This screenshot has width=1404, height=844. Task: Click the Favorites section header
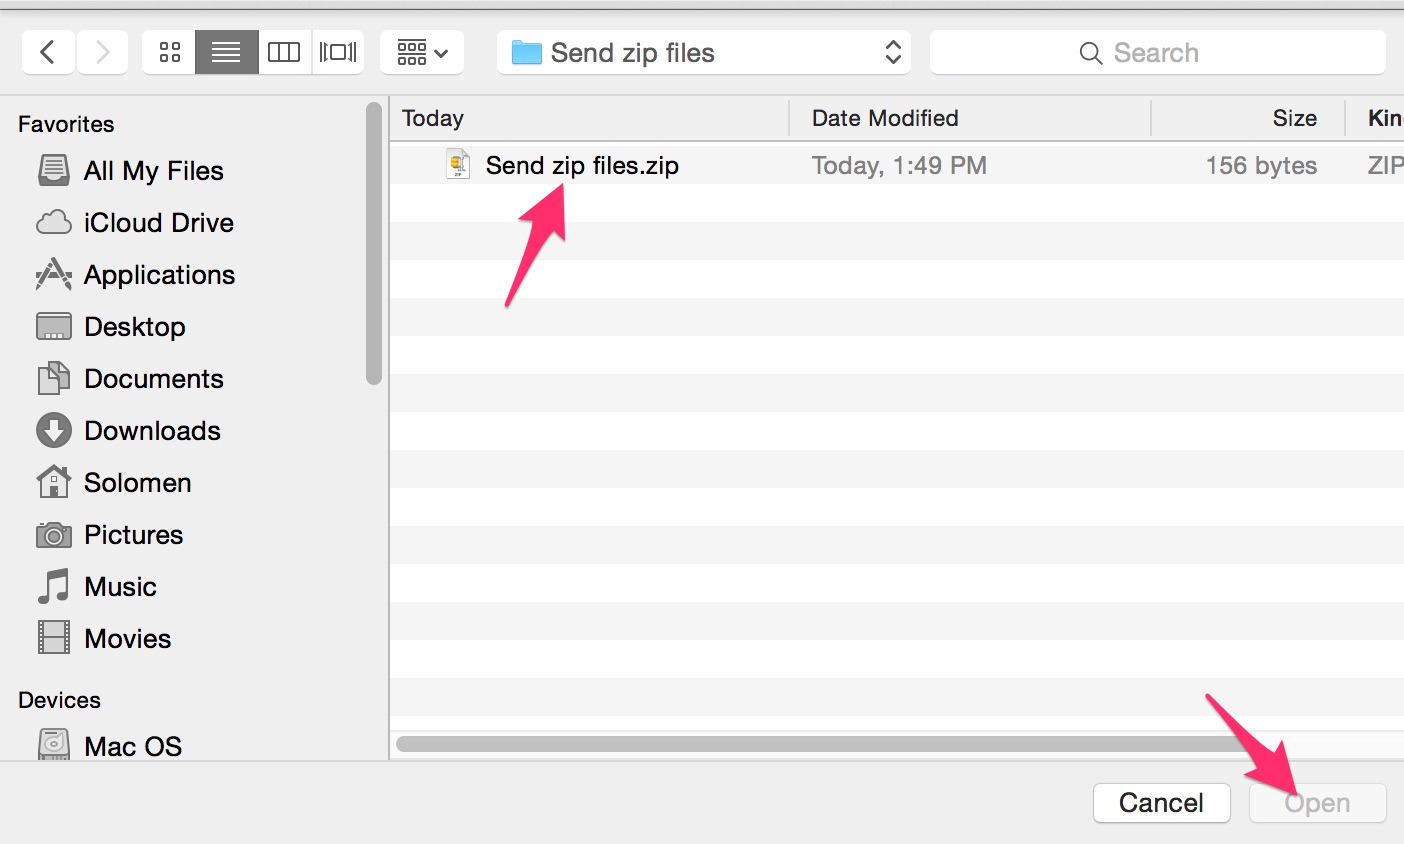click(66, 124)
